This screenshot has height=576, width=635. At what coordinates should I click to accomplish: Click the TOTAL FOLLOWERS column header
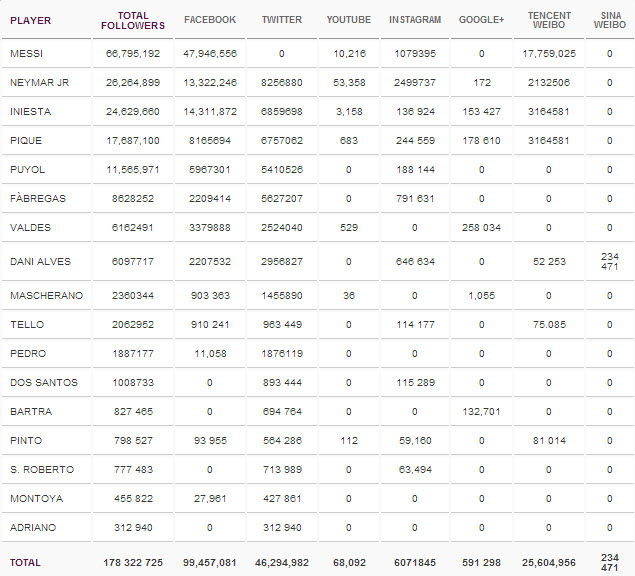132,21
